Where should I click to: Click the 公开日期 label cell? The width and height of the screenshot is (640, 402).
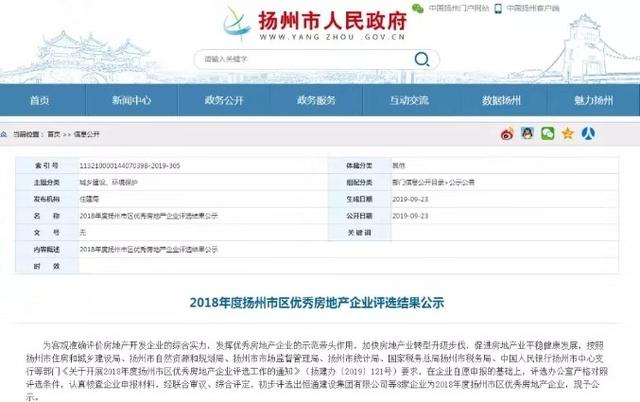360,215
